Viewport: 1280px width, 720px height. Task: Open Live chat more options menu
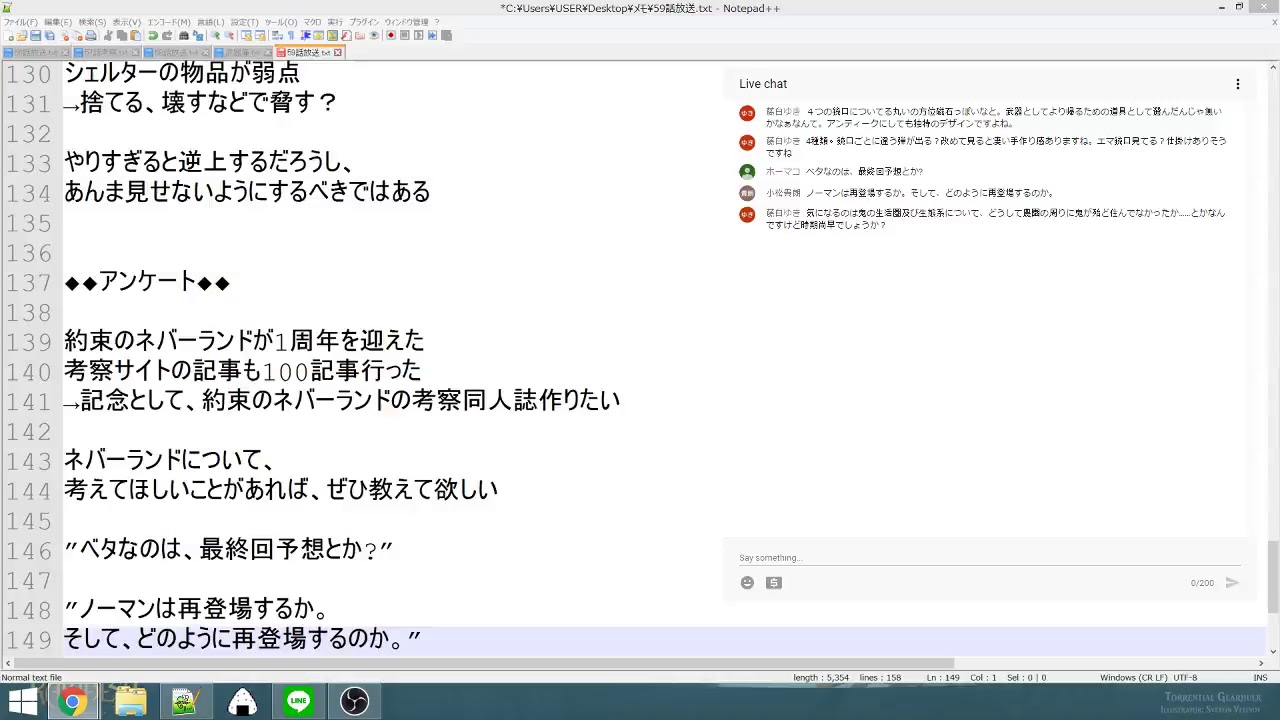click(x=1237, y=84)
